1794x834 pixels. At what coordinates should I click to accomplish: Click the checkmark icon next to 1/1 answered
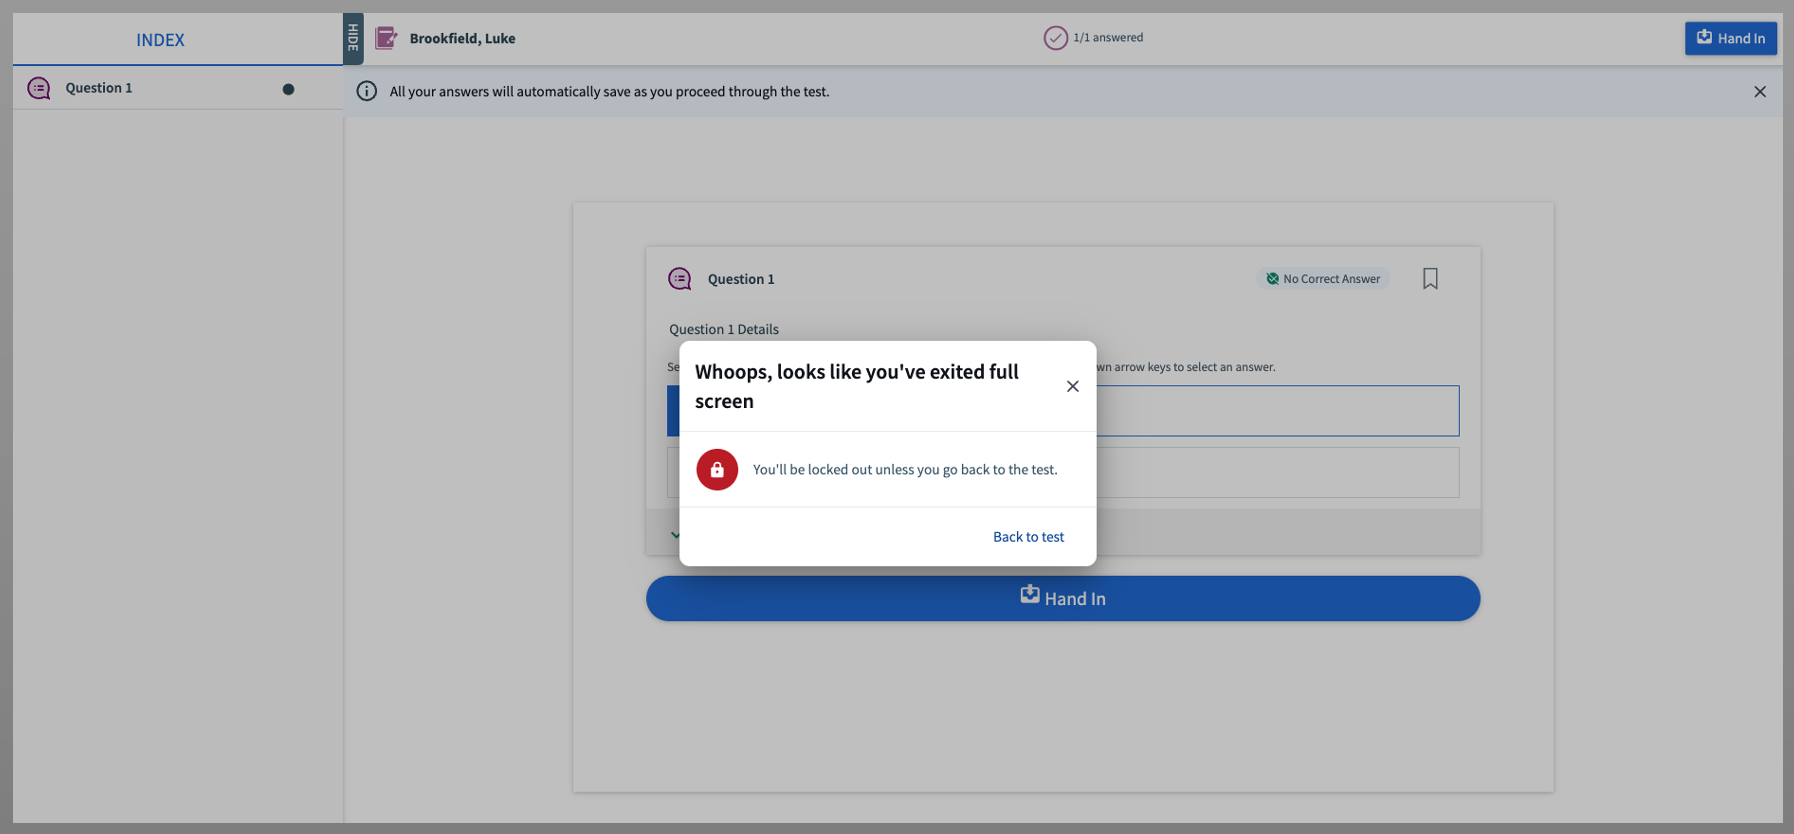1055,38
